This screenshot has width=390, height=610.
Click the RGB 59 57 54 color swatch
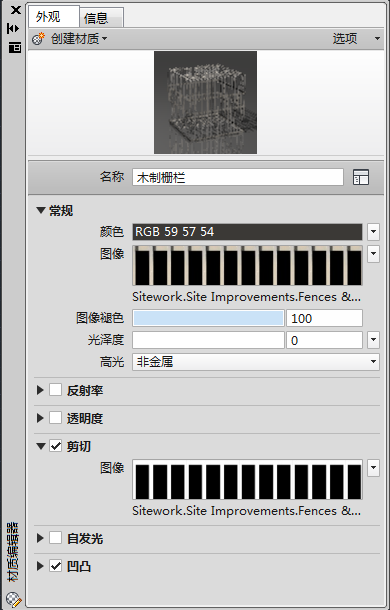click(x=247, y=232)
